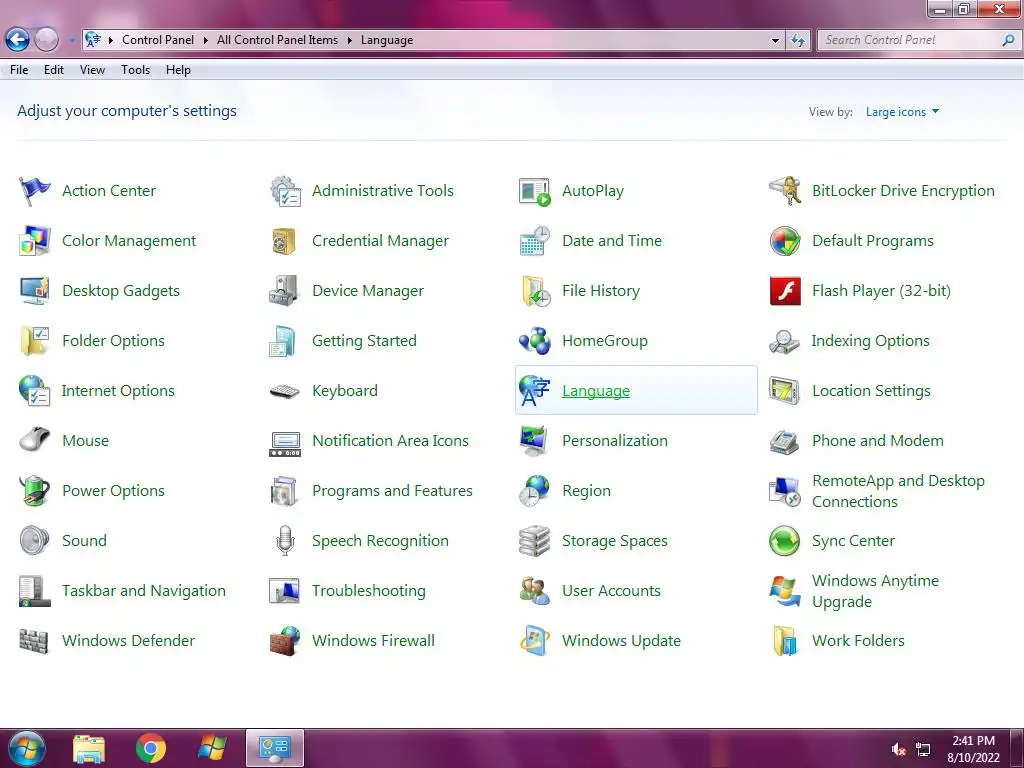The width and height of the screenshot is (1024, 768).
Task: Click the Internet Options globe icon
Action: click(35, 391)
